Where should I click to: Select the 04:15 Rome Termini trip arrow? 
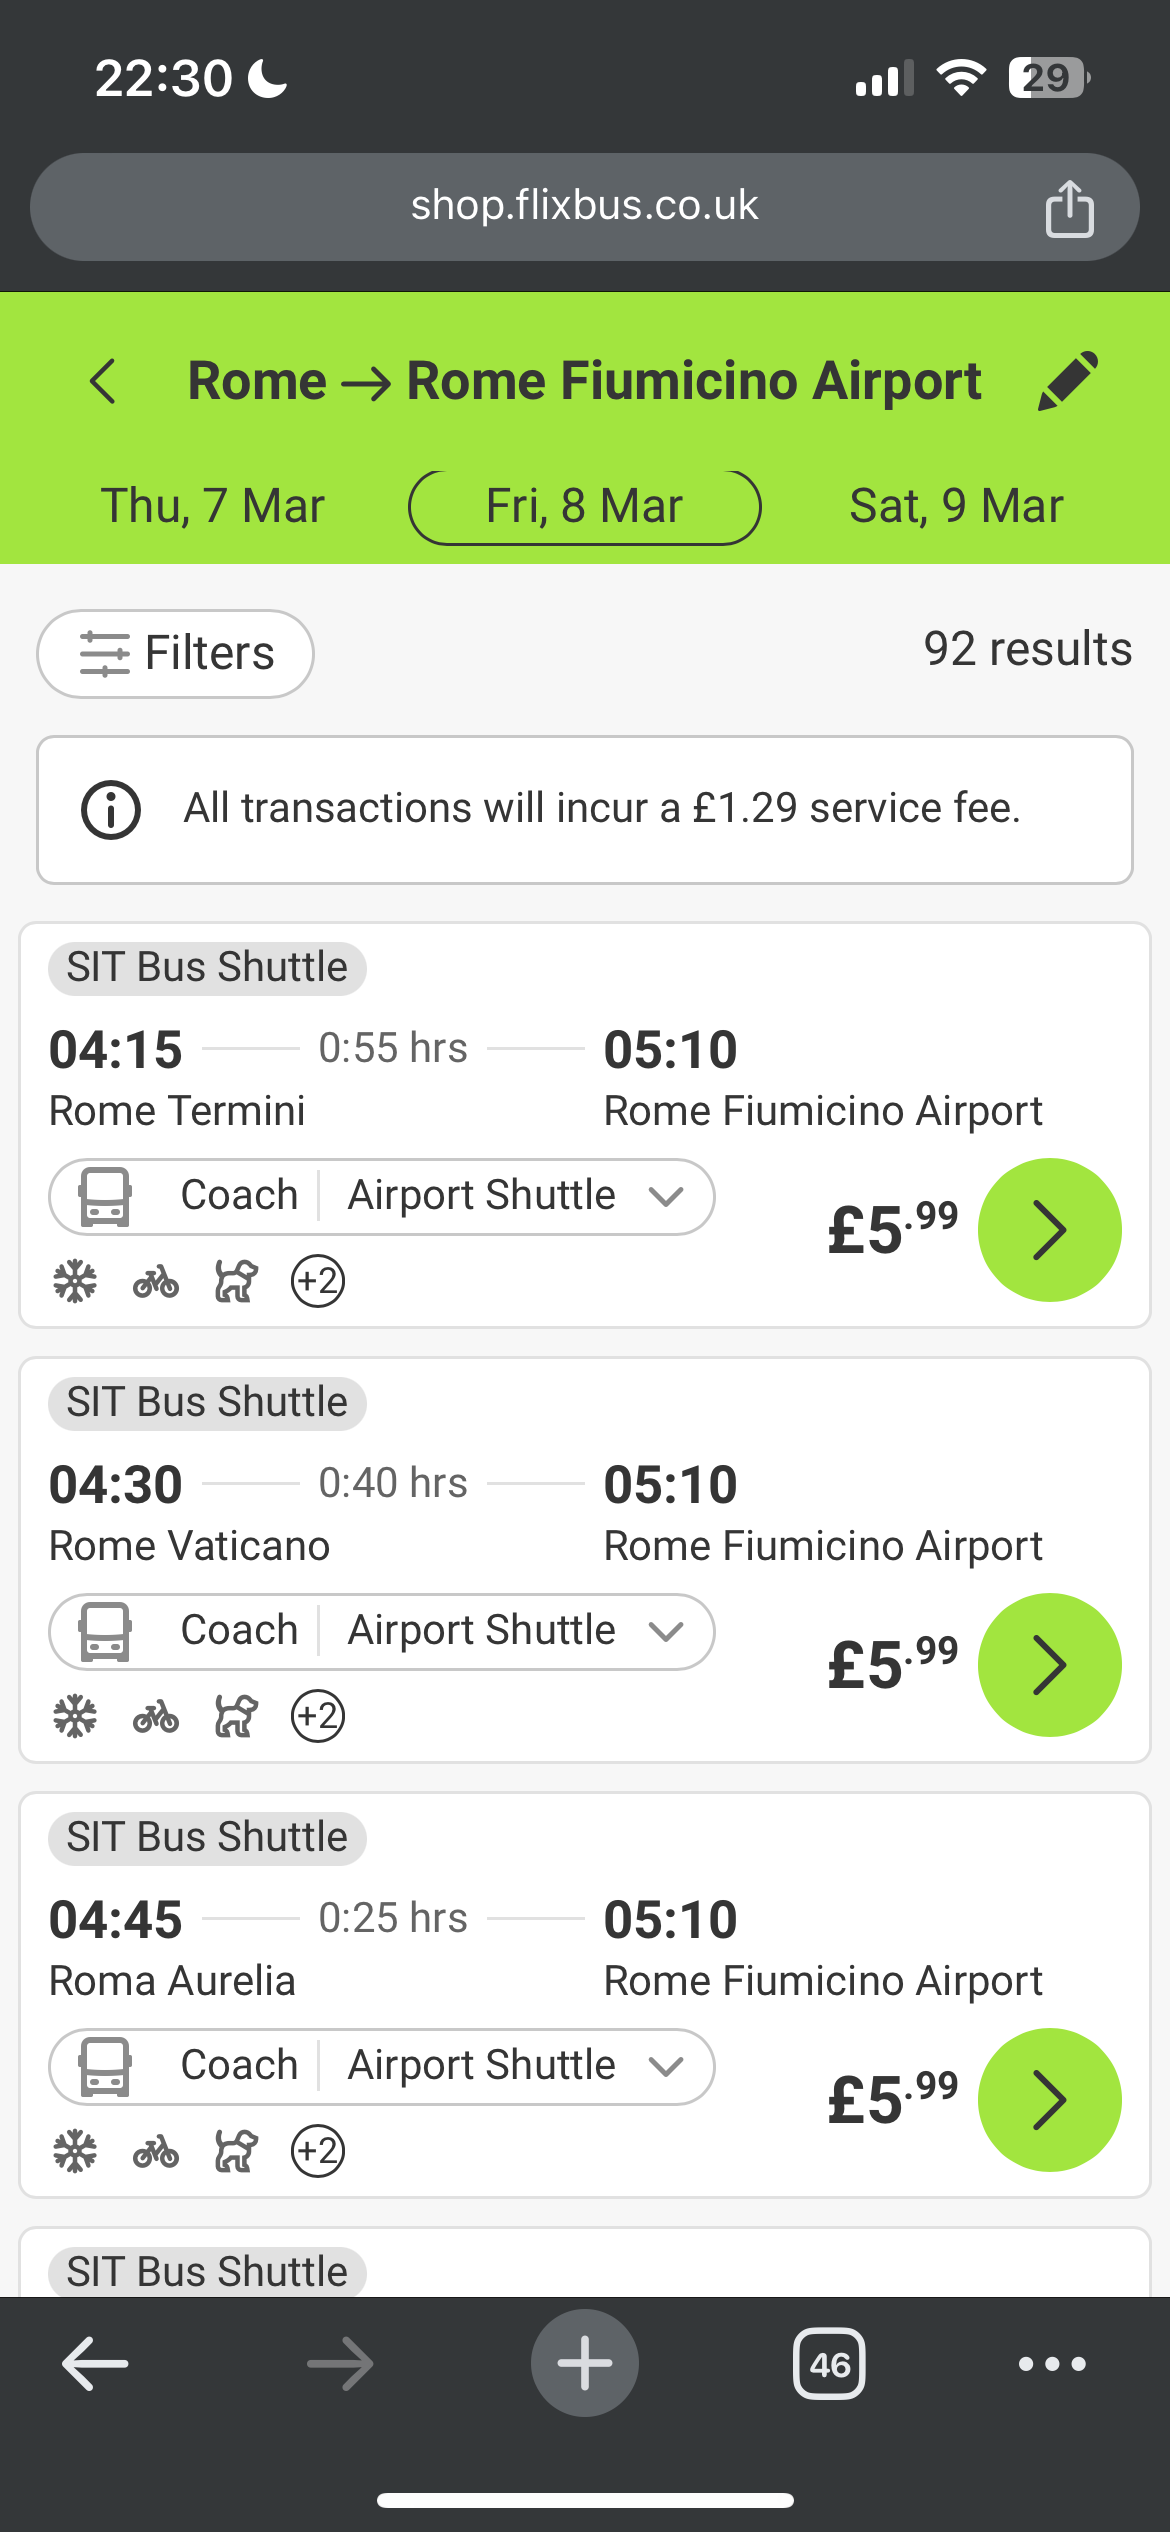tap(1049, 1230)
